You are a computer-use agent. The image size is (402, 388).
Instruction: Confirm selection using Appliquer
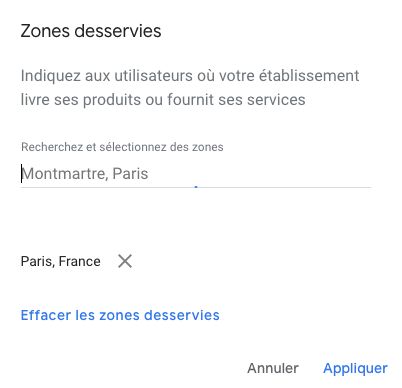(355, 368)
